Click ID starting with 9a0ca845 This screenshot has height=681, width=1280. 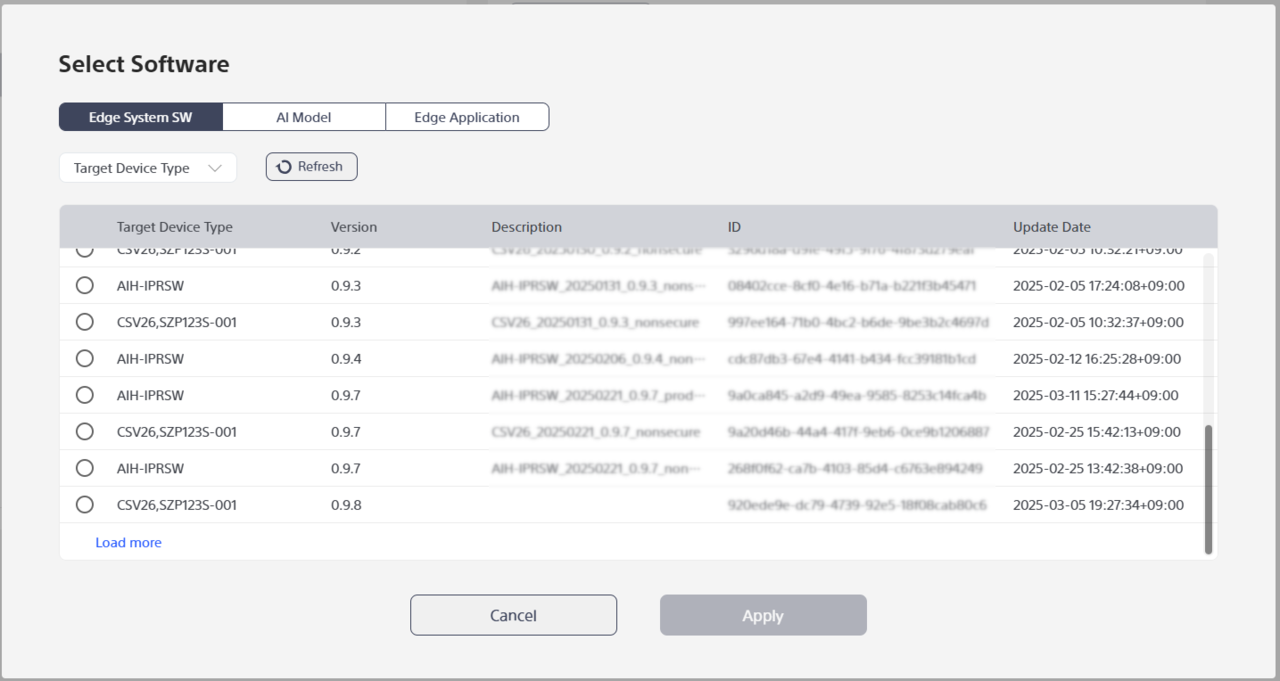[x=857, y=395]
